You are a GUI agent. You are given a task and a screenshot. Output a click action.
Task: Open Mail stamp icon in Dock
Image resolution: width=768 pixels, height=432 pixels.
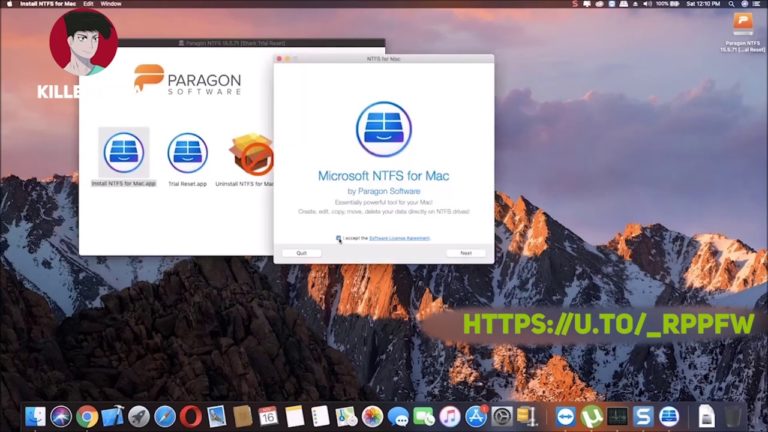click(x=216, y=417)
